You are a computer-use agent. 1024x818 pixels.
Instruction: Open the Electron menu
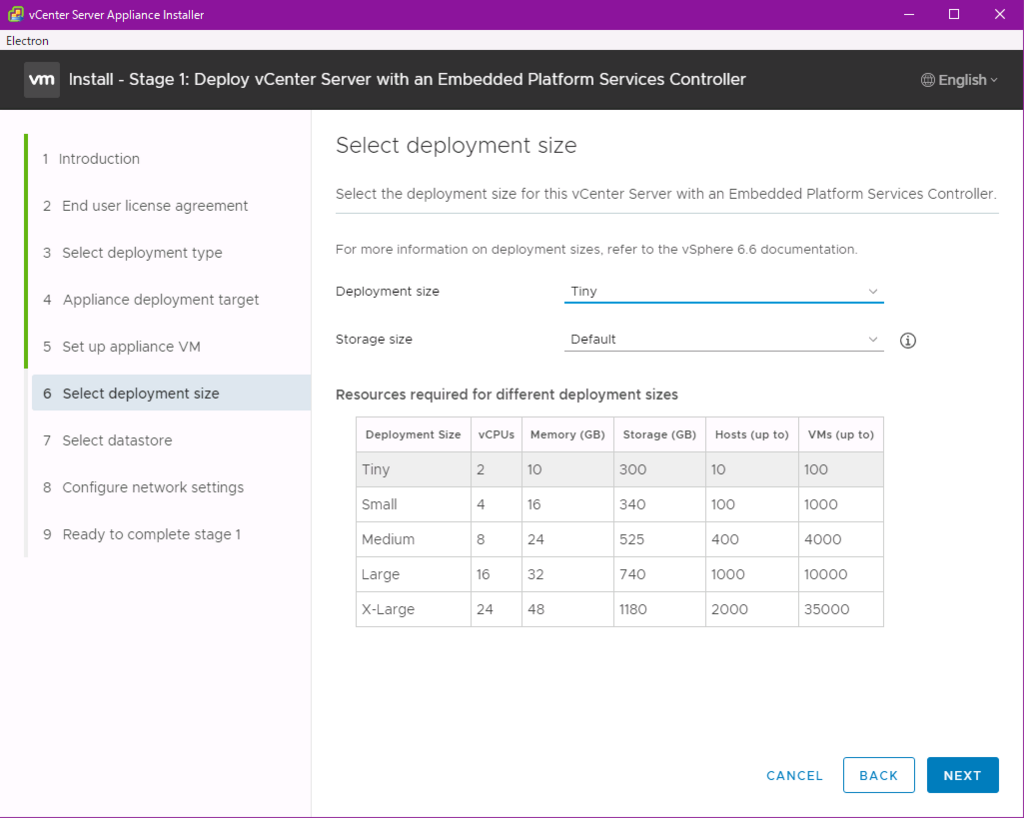pos(27,40)
